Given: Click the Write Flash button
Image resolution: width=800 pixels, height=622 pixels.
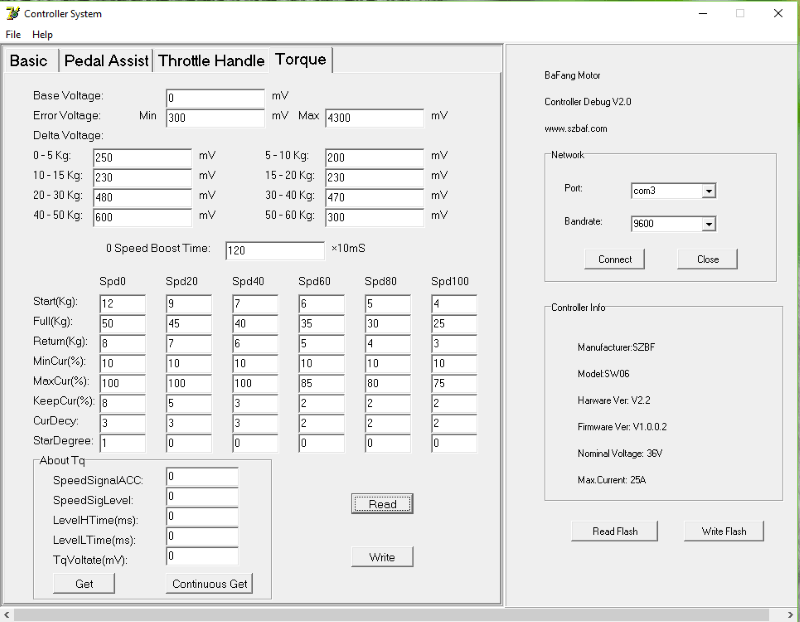Looking at the screenshot, I should pos(723,531).
